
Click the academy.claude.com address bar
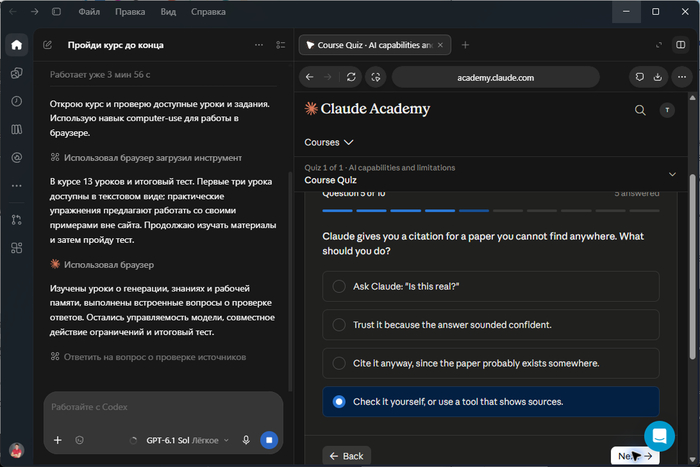tap(496, 77)
